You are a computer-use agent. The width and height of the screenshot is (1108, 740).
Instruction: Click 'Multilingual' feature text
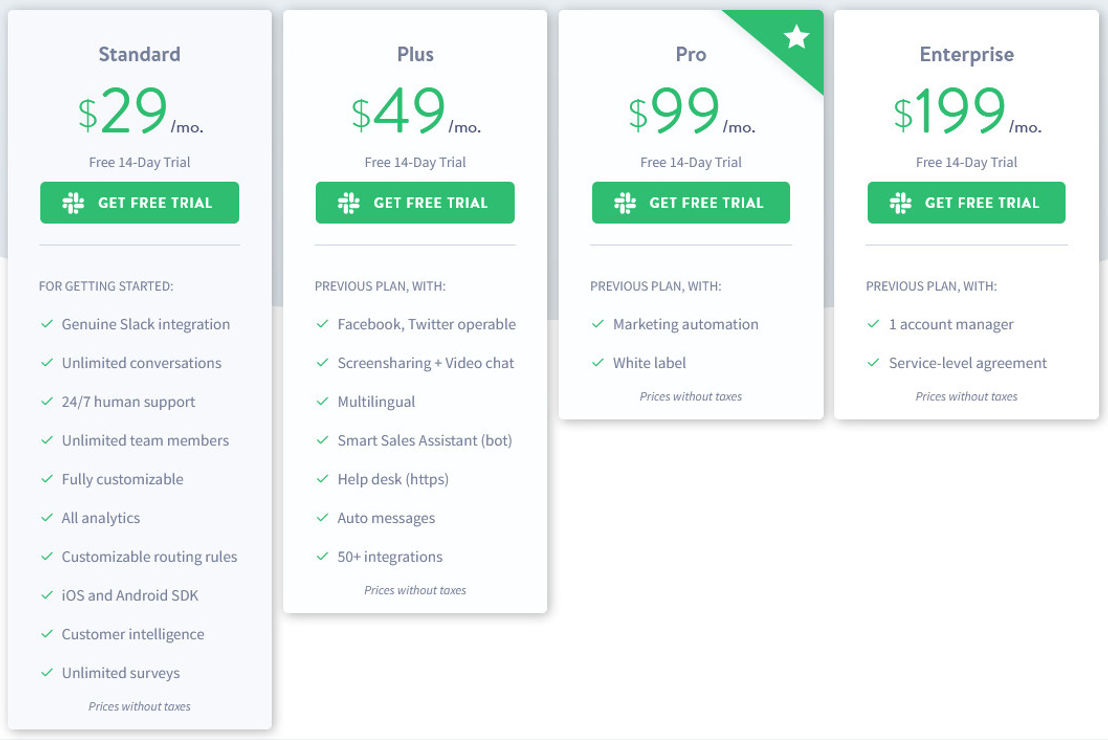[376, 401]
